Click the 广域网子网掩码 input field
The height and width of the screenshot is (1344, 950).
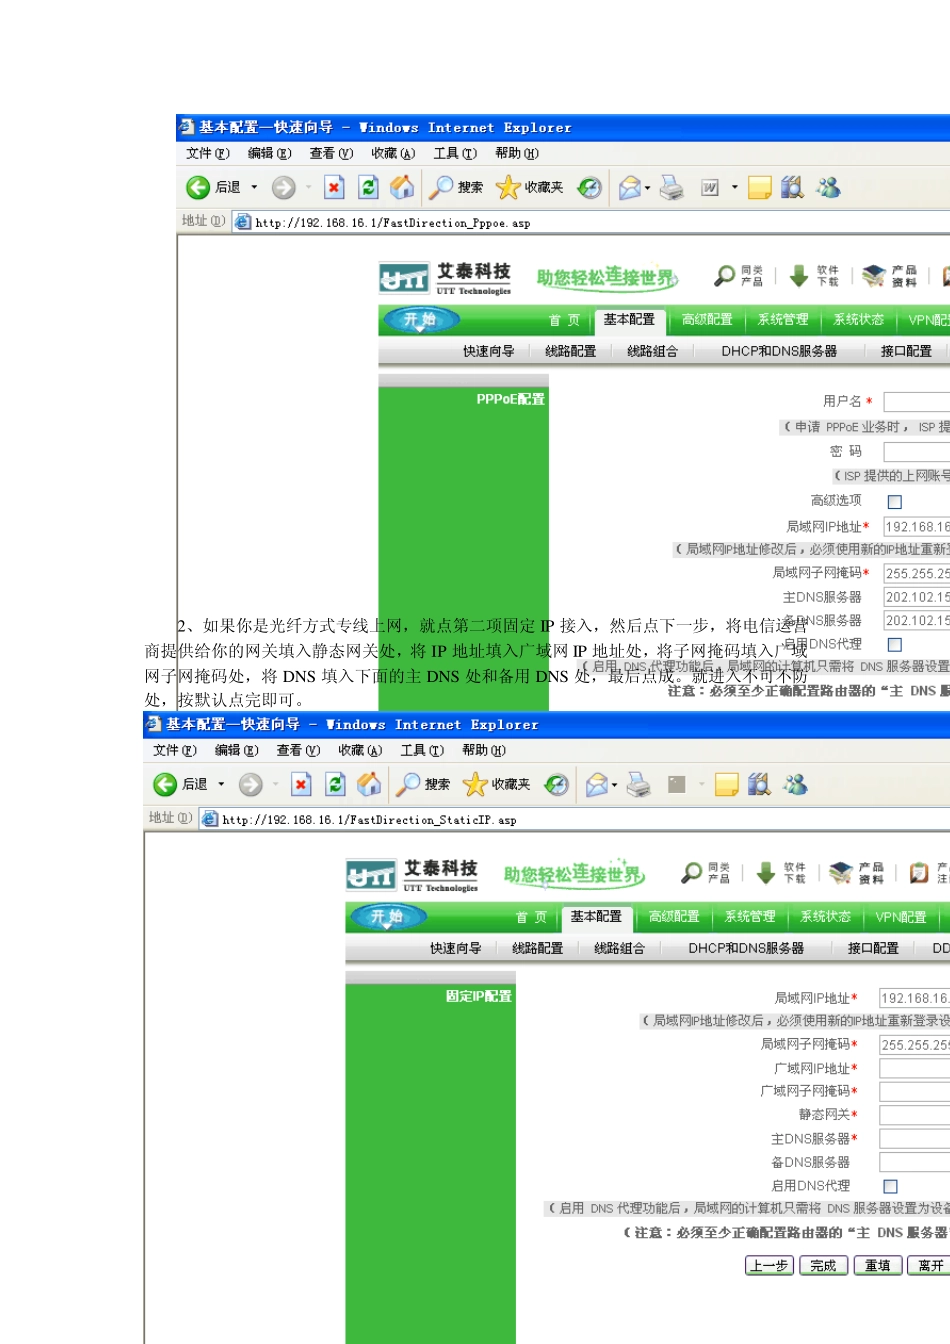coord(915,1092)
